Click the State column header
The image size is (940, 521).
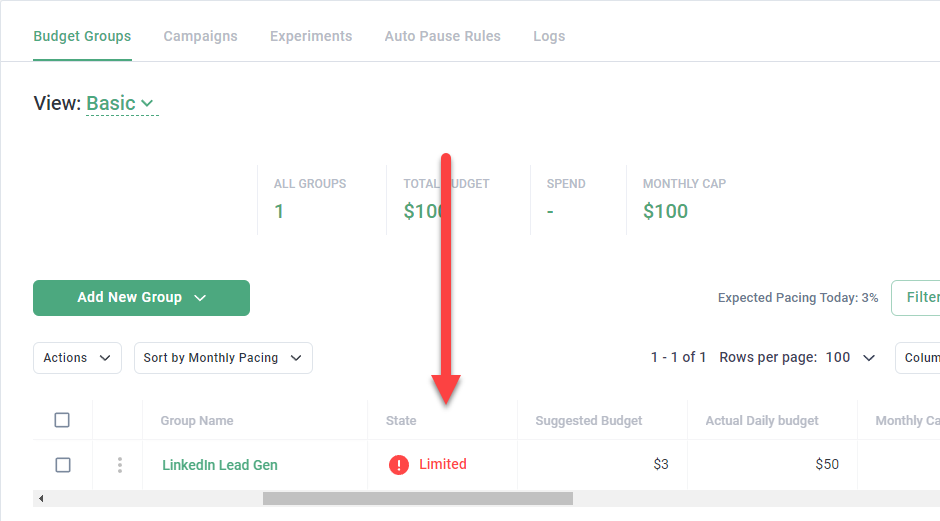[x=401, y=421]
